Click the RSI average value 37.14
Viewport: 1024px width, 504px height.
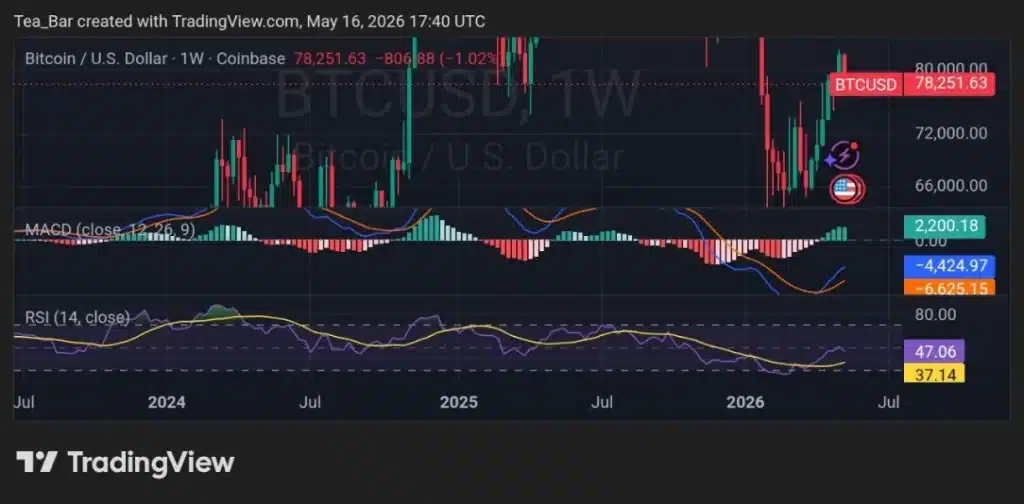934,373
